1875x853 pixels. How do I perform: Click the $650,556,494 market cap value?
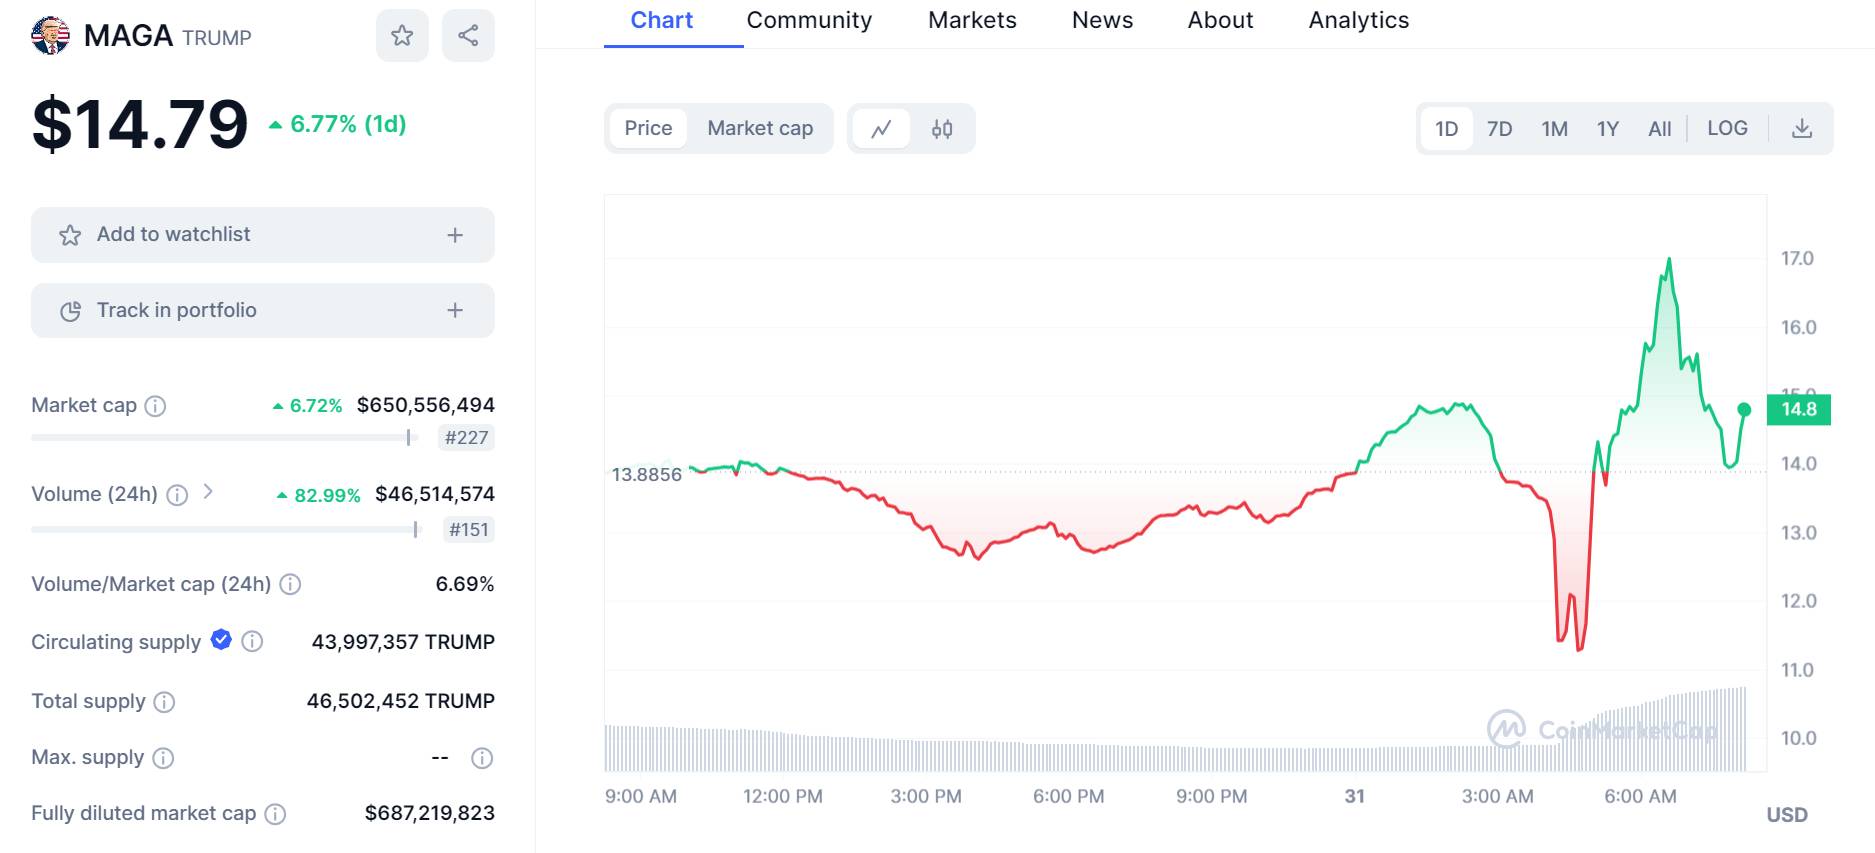(x=426, y=405)
